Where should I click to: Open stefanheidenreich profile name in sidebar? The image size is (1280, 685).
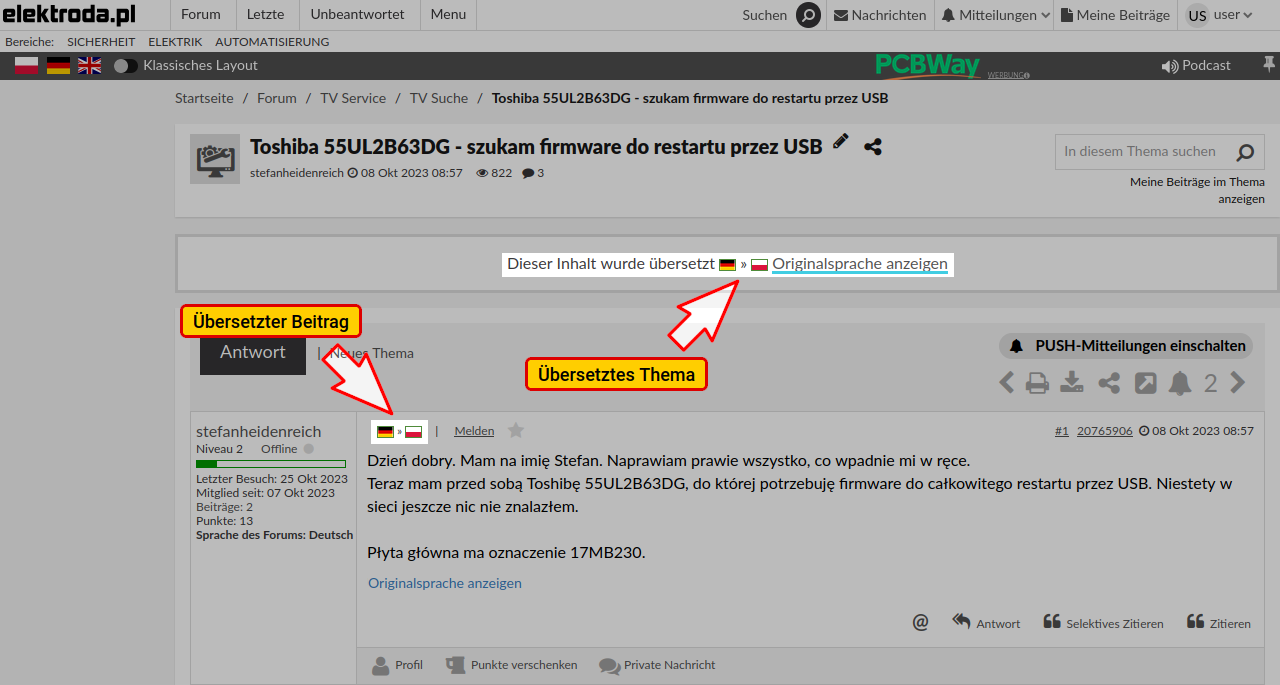coord(259,432)
